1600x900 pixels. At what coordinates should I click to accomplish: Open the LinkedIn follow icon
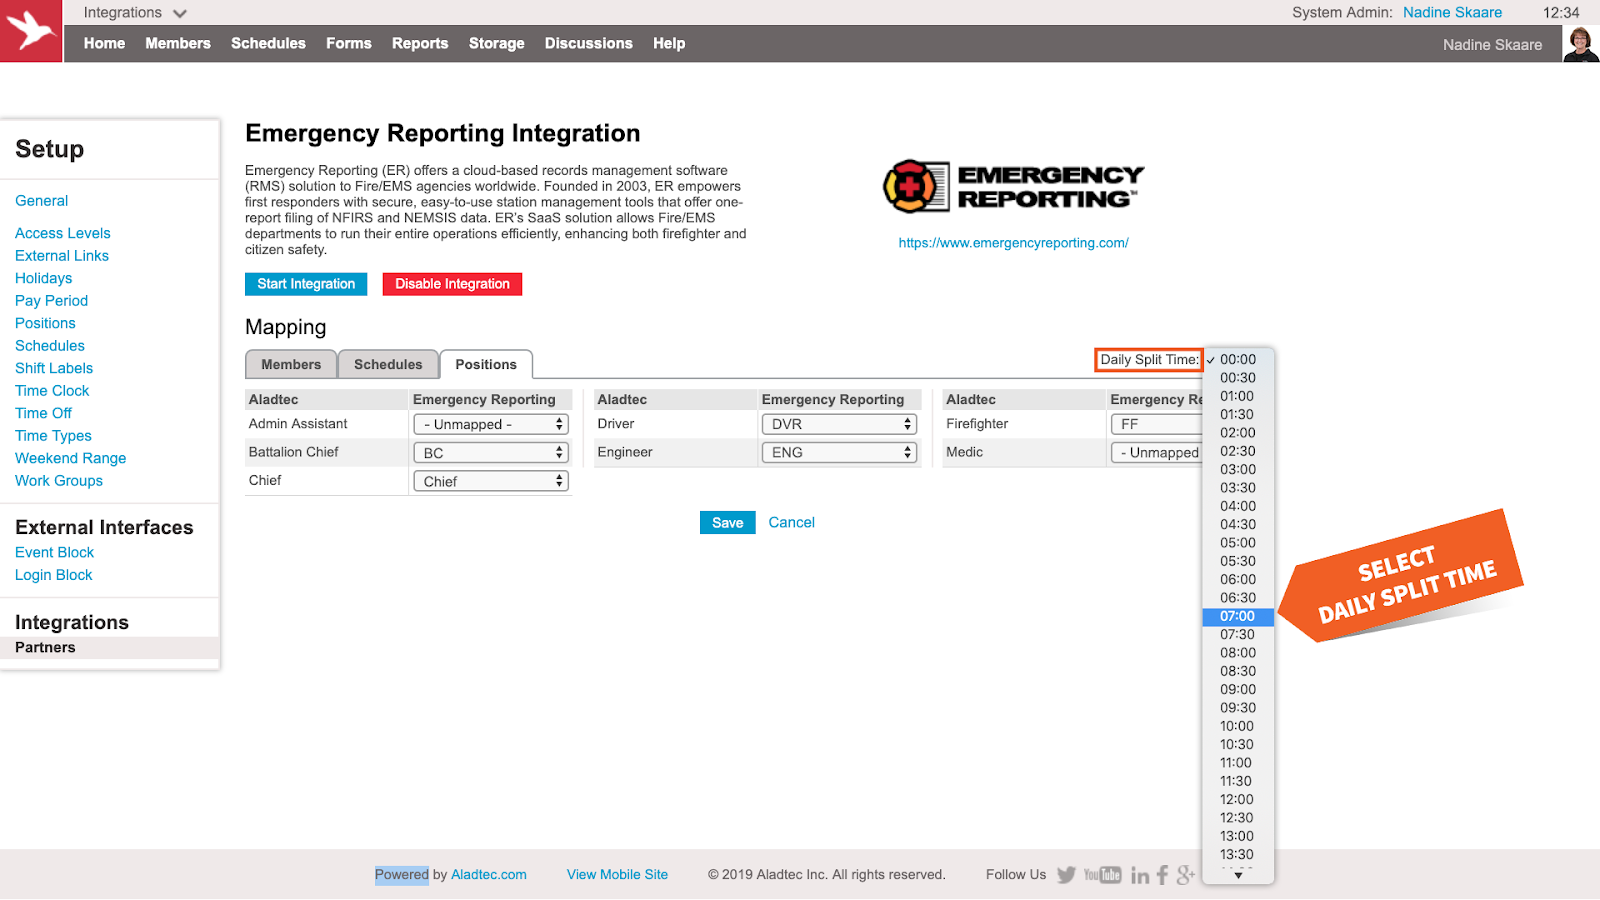coord(1140,876)
